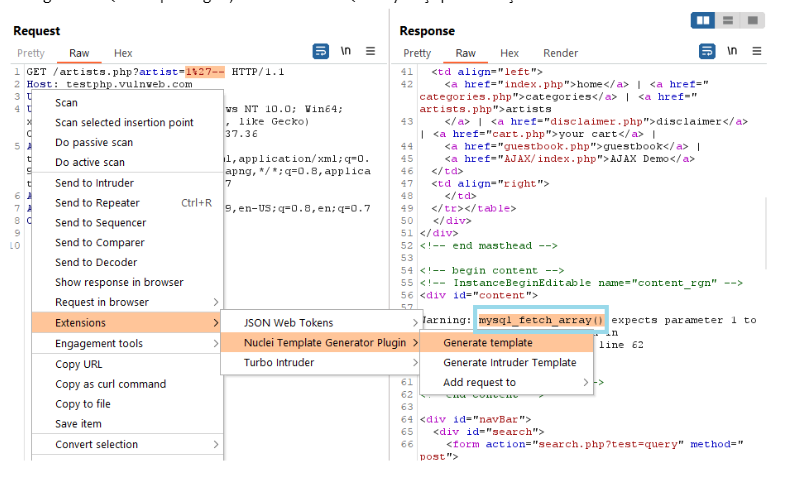Switch Request to Raw tab

pyautogui.click(x=79, y=53)
